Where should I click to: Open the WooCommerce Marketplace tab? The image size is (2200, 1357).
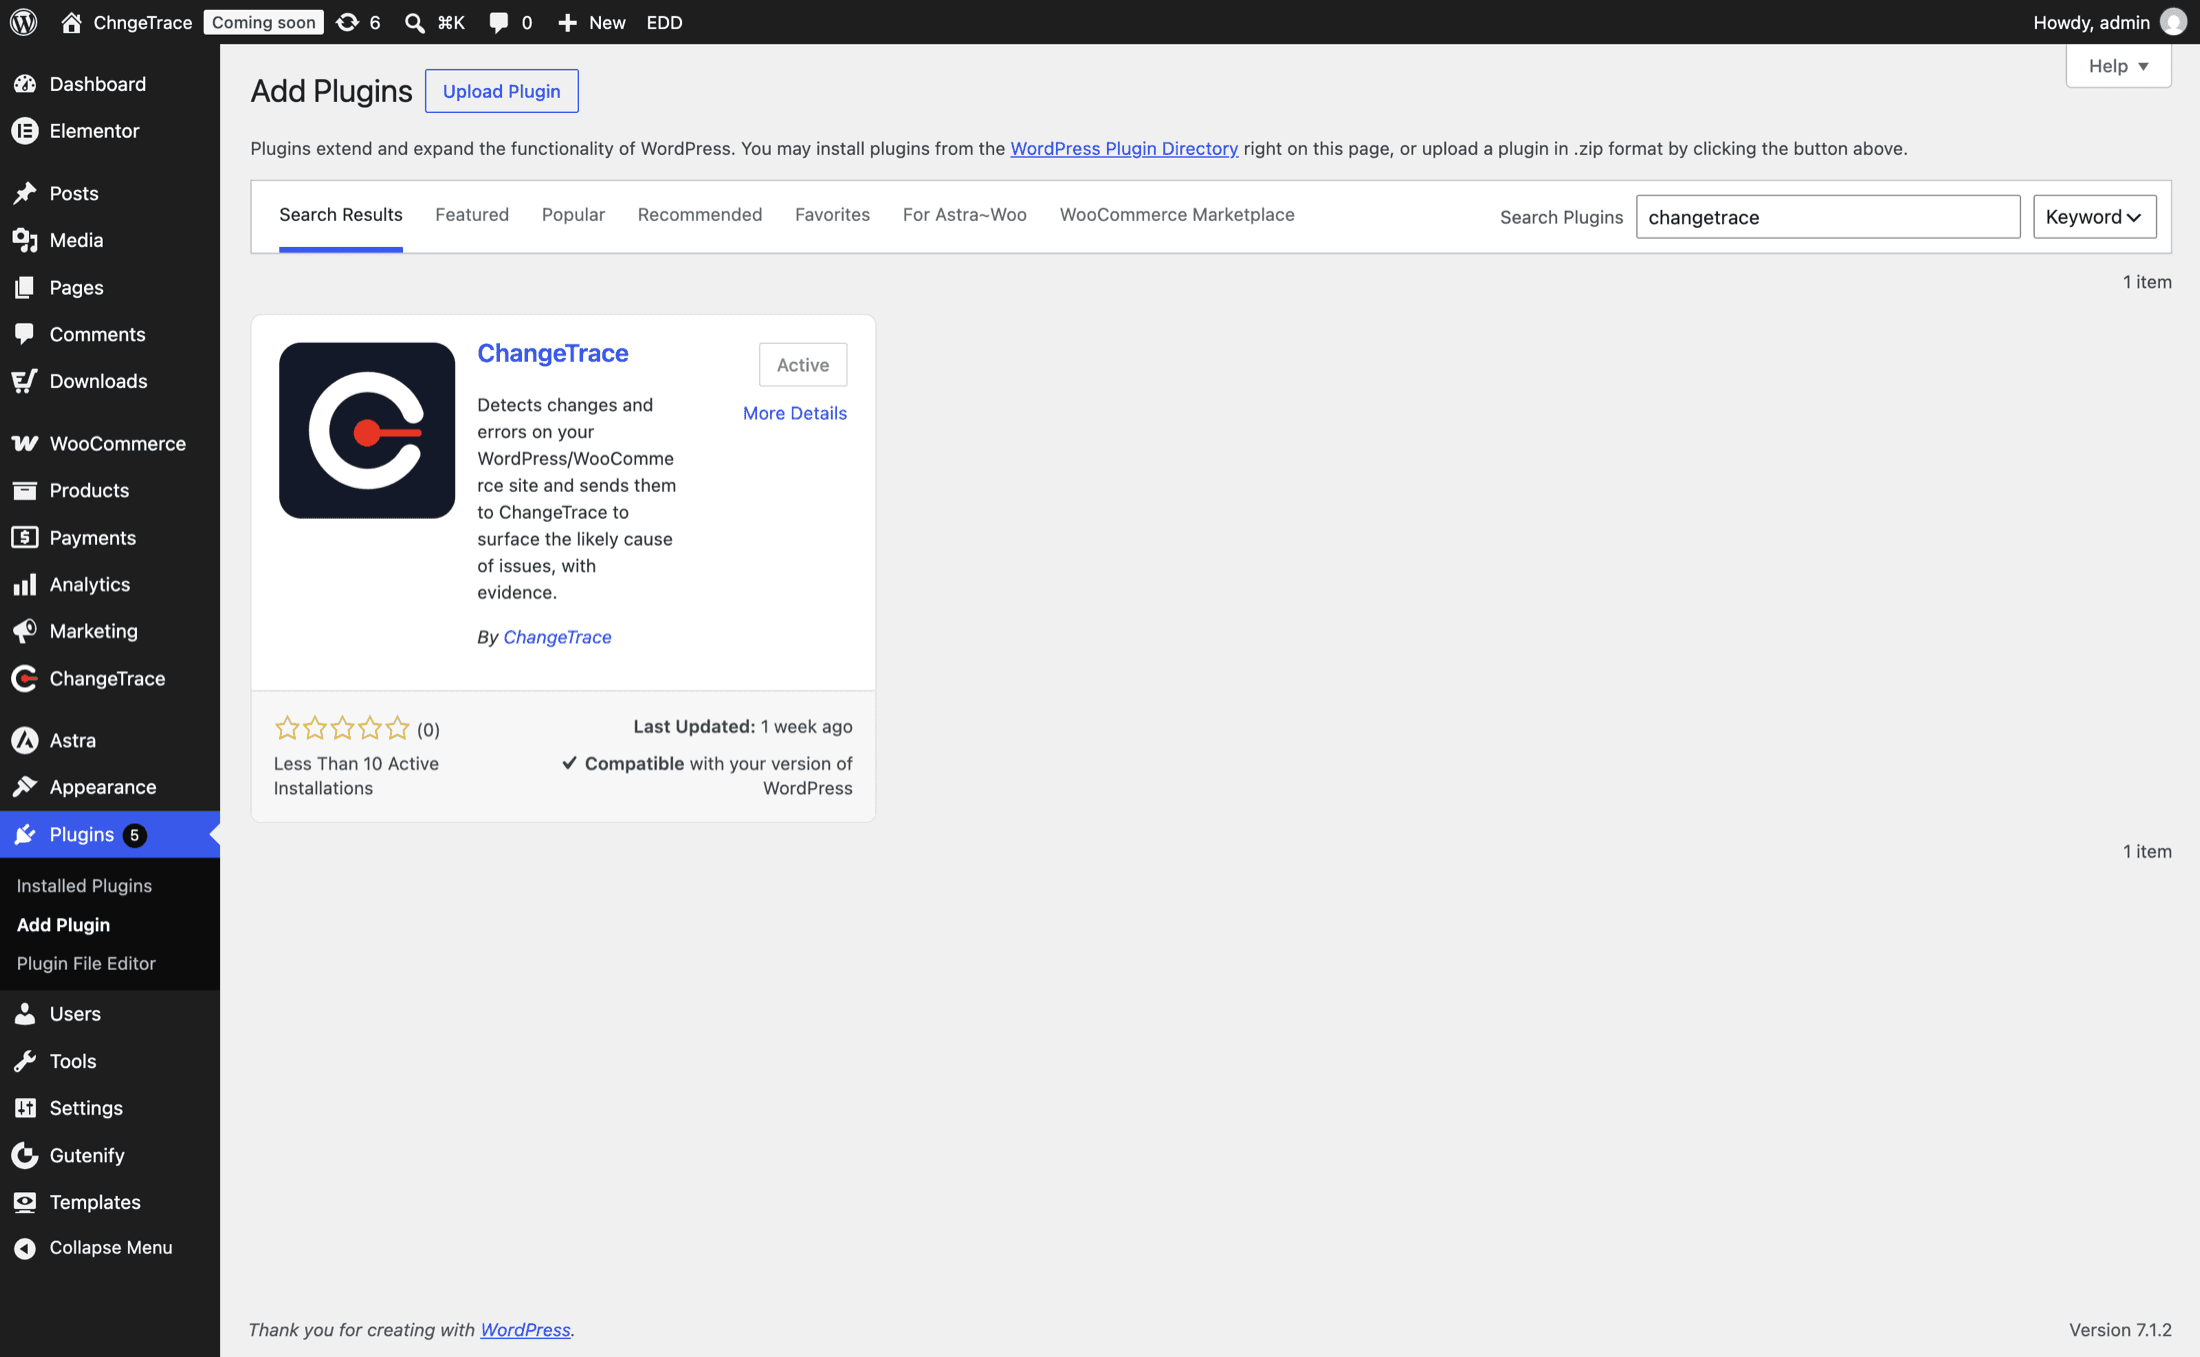tap(1177, 215)
